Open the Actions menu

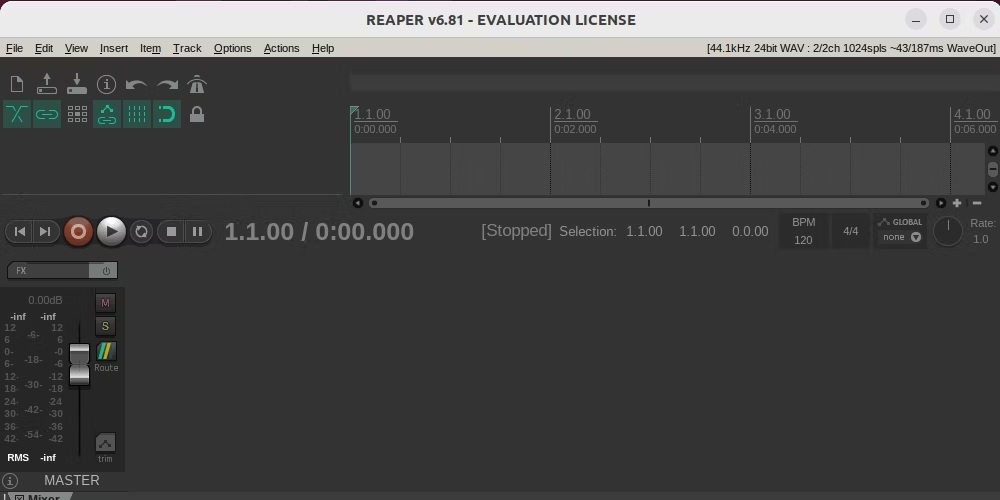[281, 48]
